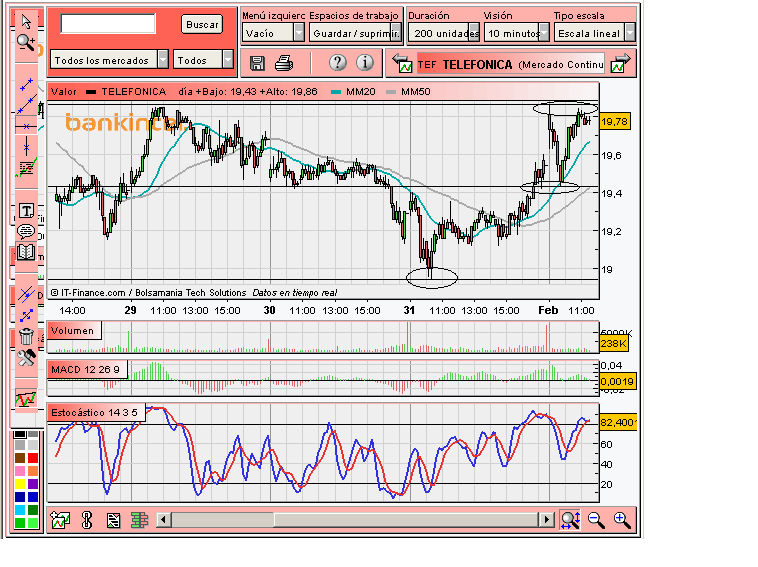Open the Duración 200 unidades dropdown
The width and height of the screenshot is (758, 567).
click(x=444, y=33)
